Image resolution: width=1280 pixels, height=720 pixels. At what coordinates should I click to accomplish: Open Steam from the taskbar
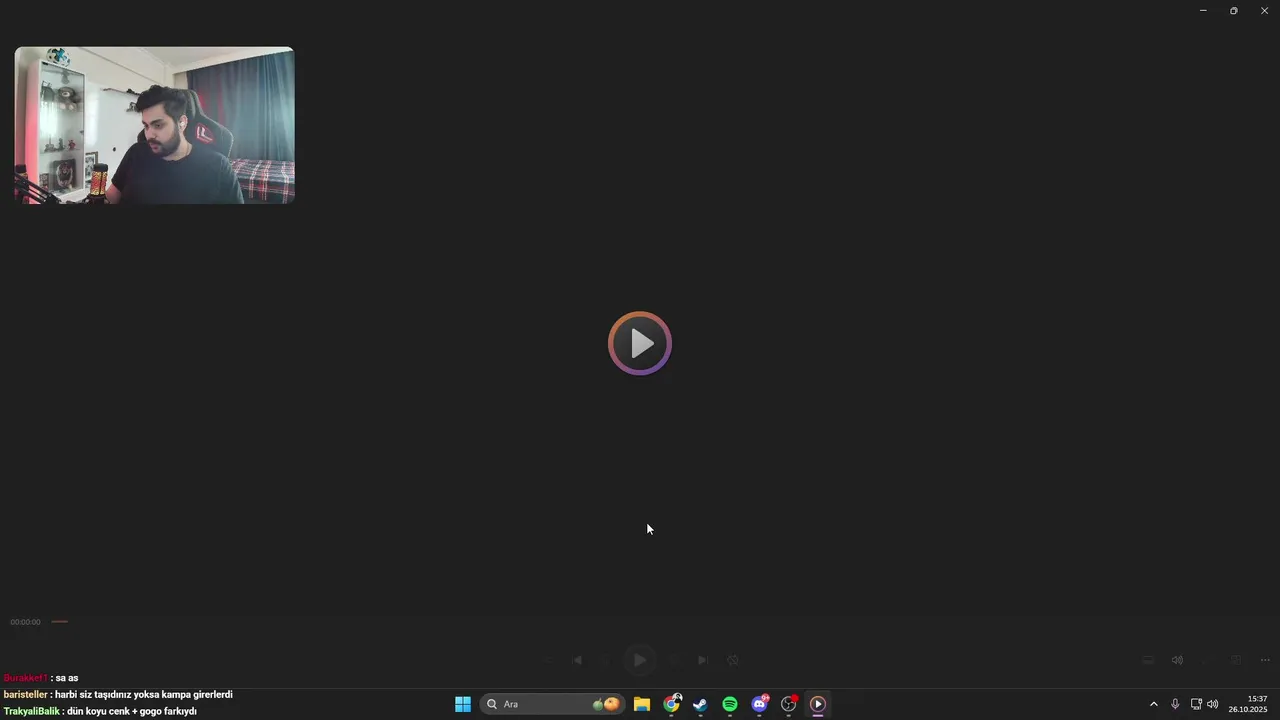pyautogui.click(x=700, y=704)
